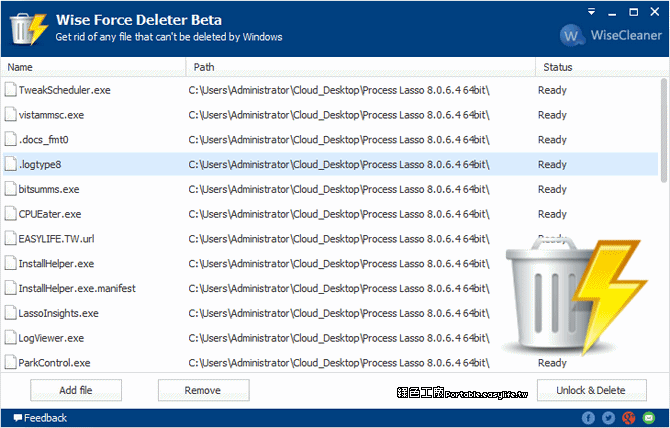Viewport: 670px width, 428px height.
Task: Click the vertical scrollbar thumb
Action: 664,130
